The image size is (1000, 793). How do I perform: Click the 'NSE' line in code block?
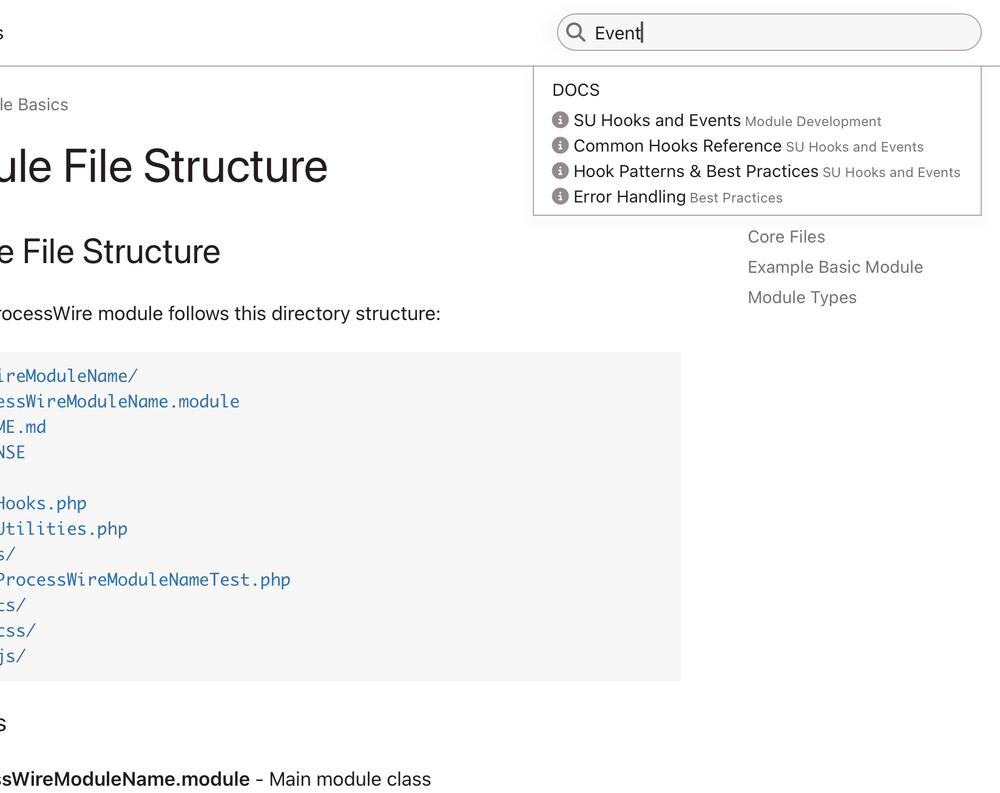pyautogui.click(x=13, y=452)
